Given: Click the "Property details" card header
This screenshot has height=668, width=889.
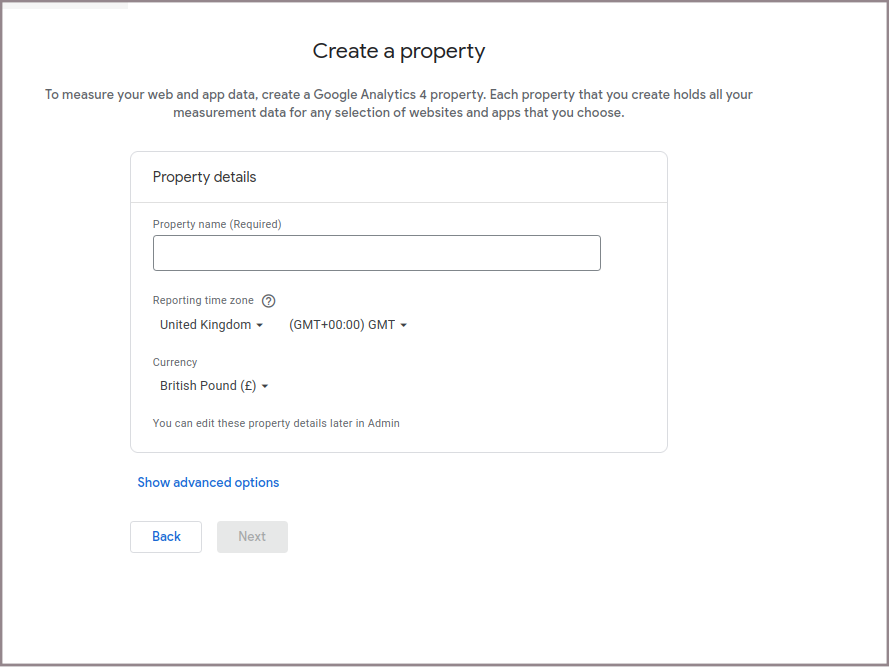Looking at the screenshot, I should tap(204, 177).
